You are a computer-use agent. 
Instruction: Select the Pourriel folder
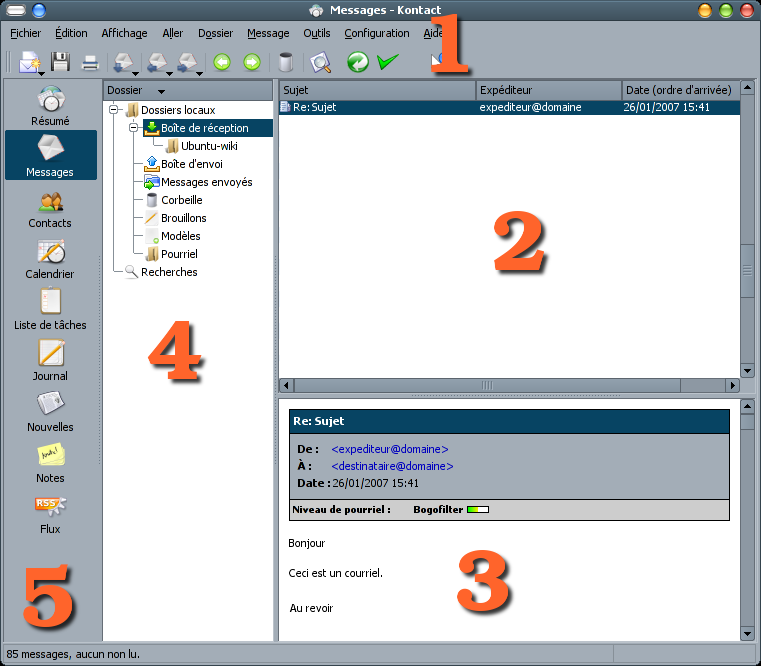pyautogui.click(x=179, y=254)
